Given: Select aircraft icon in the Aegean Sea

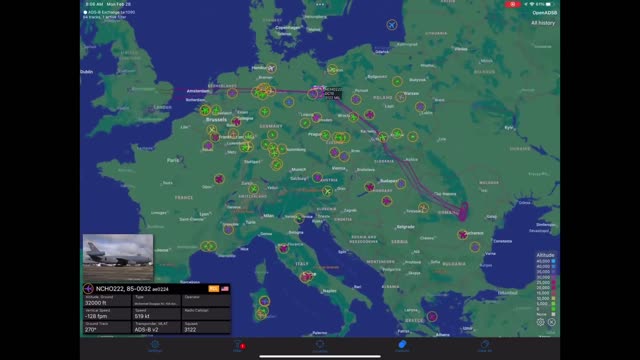Looking at the screenshot, I should click(432, 316).
